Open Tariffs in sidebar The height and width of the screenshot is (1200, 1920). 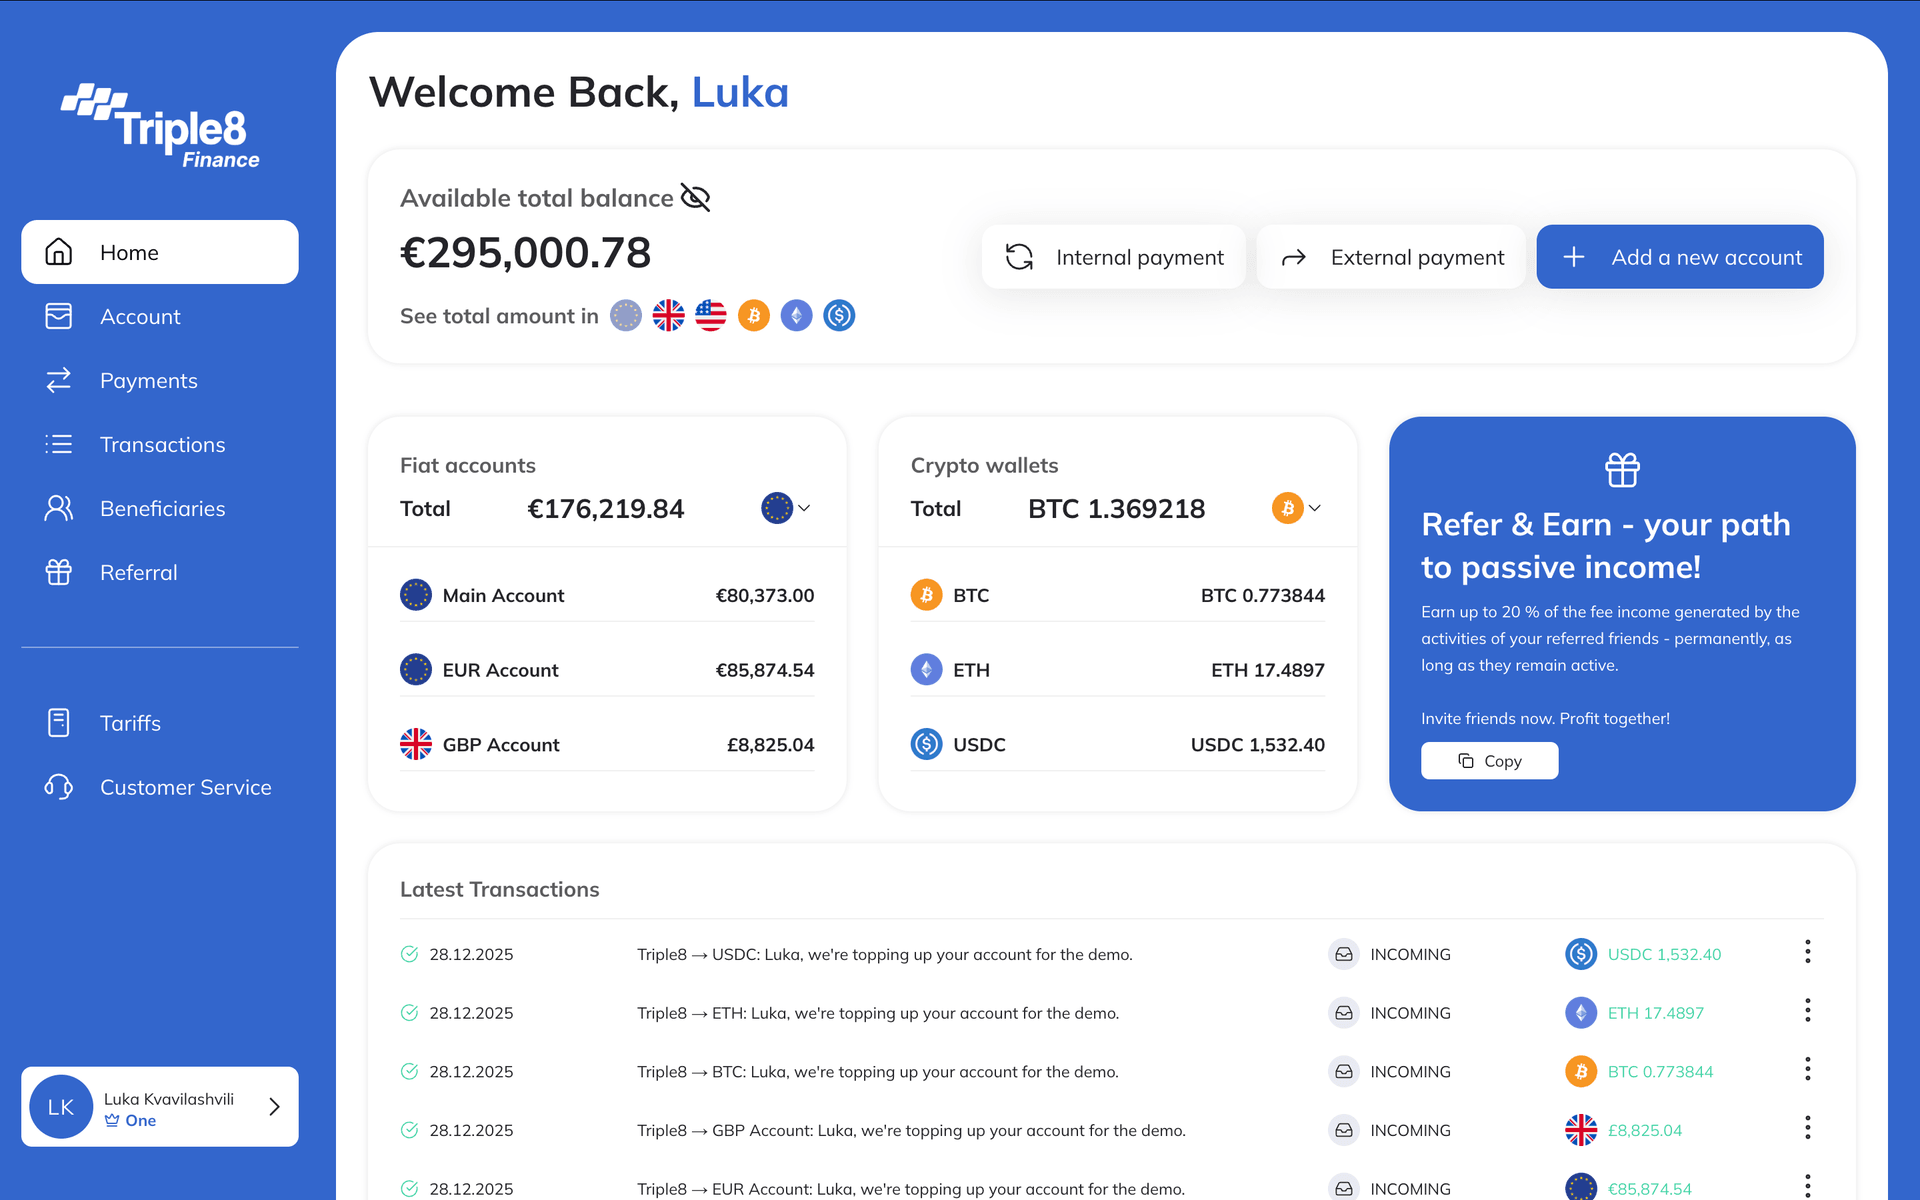tap(160, 723)
